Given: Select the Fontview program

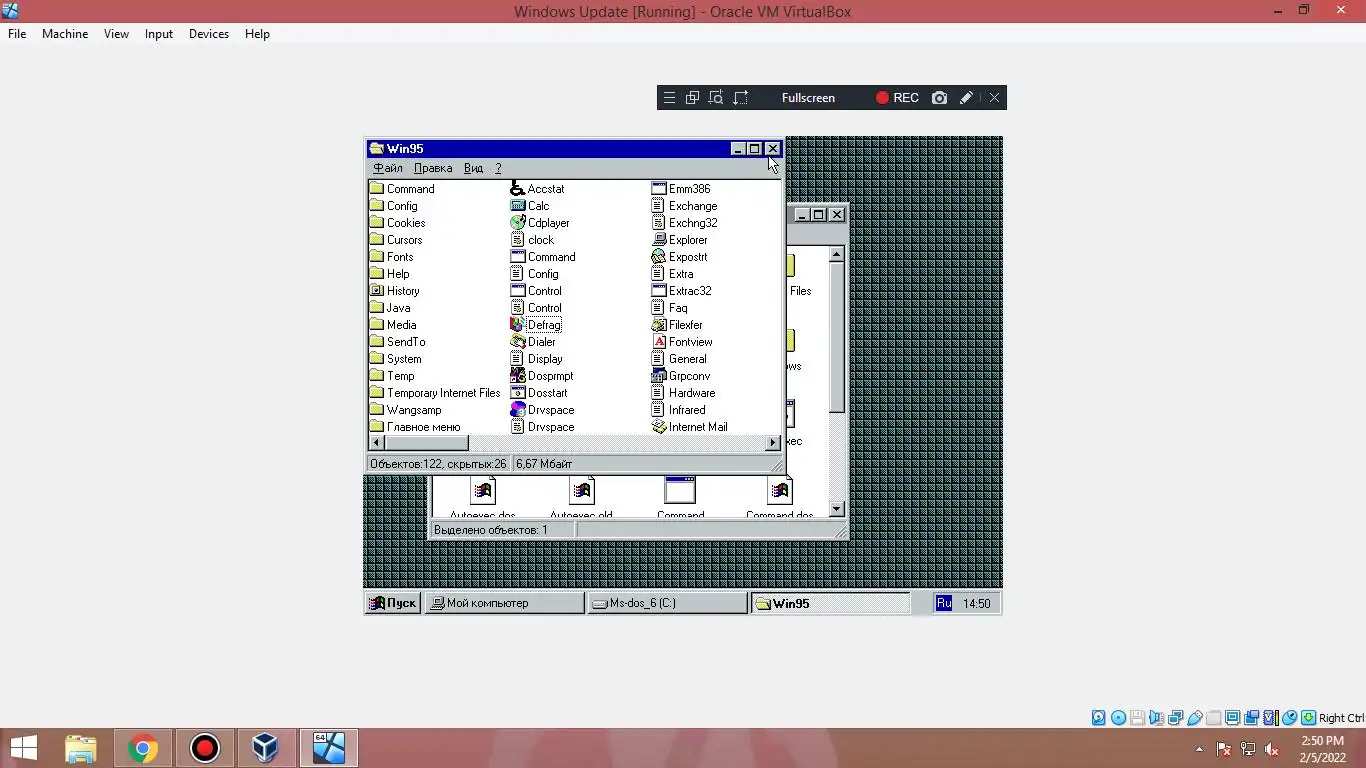Looking at the screenshot, I should point(681,342).
